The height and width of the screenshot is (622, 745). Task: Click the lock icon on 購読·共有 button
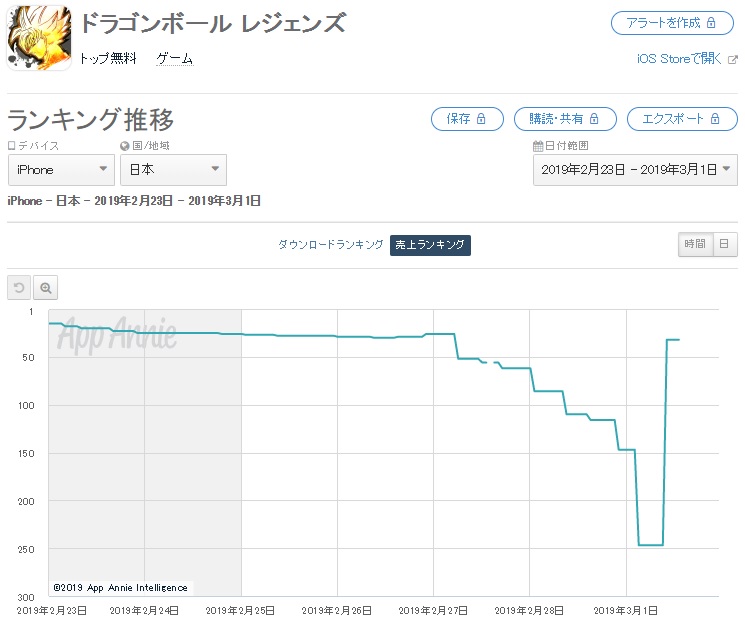(x=594, y=119)
